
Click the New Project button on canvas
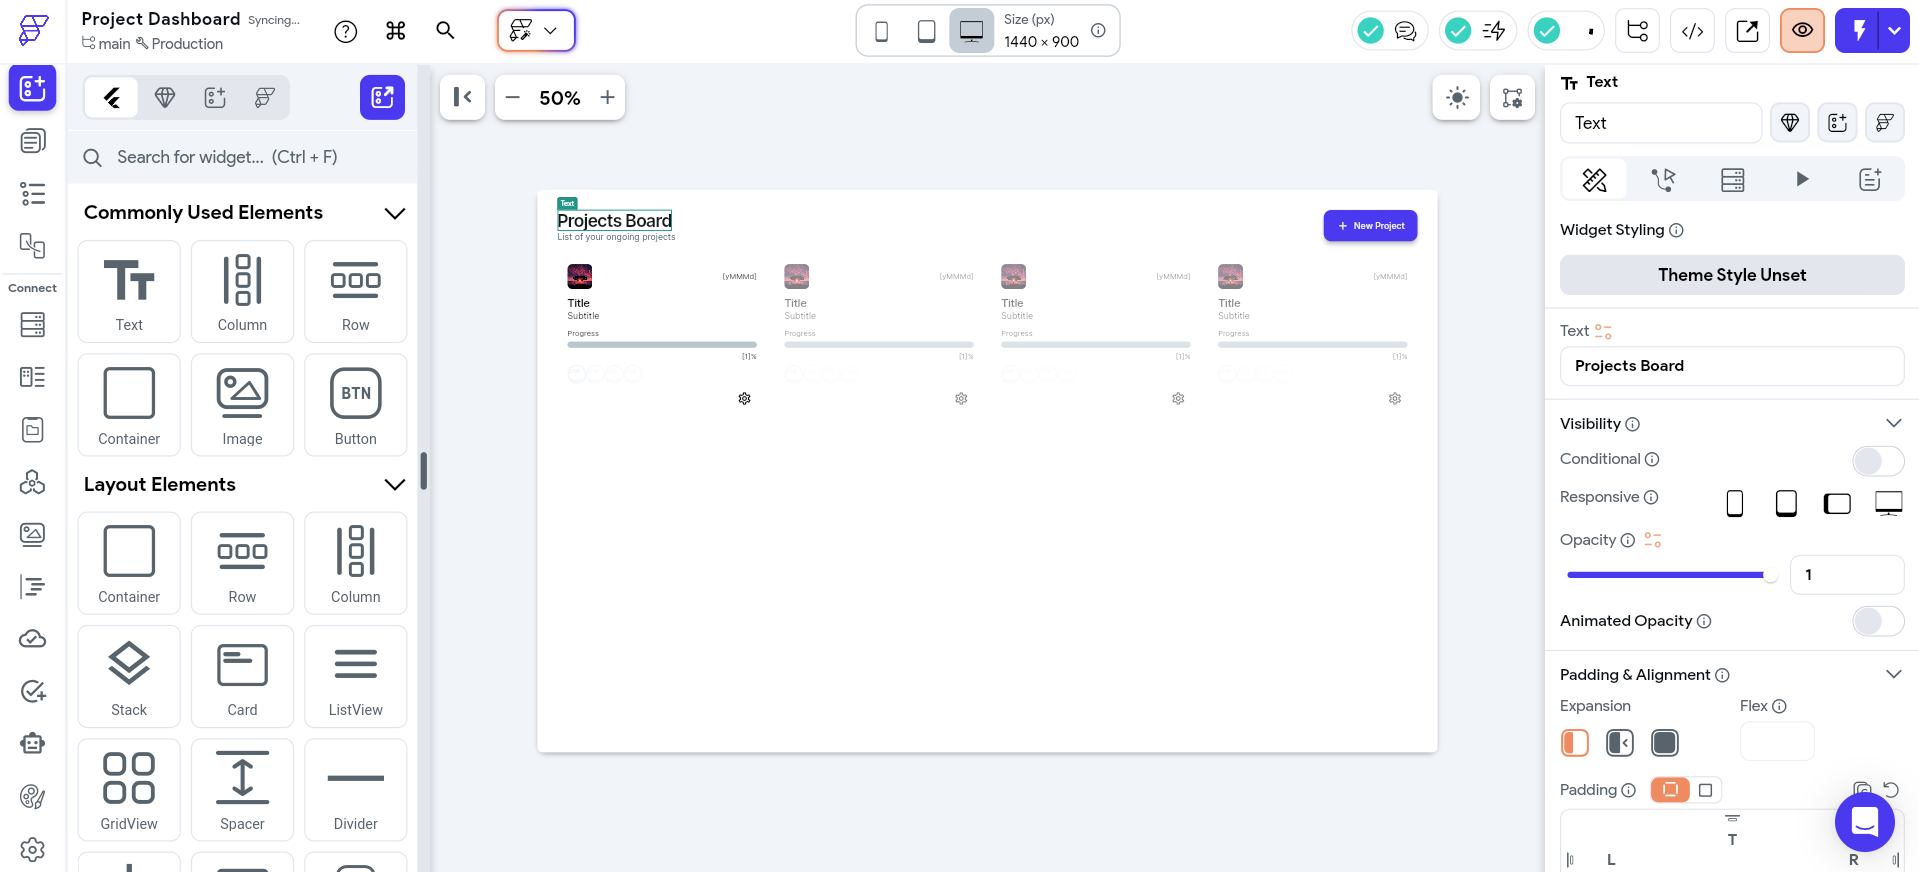coord(1370,226)
